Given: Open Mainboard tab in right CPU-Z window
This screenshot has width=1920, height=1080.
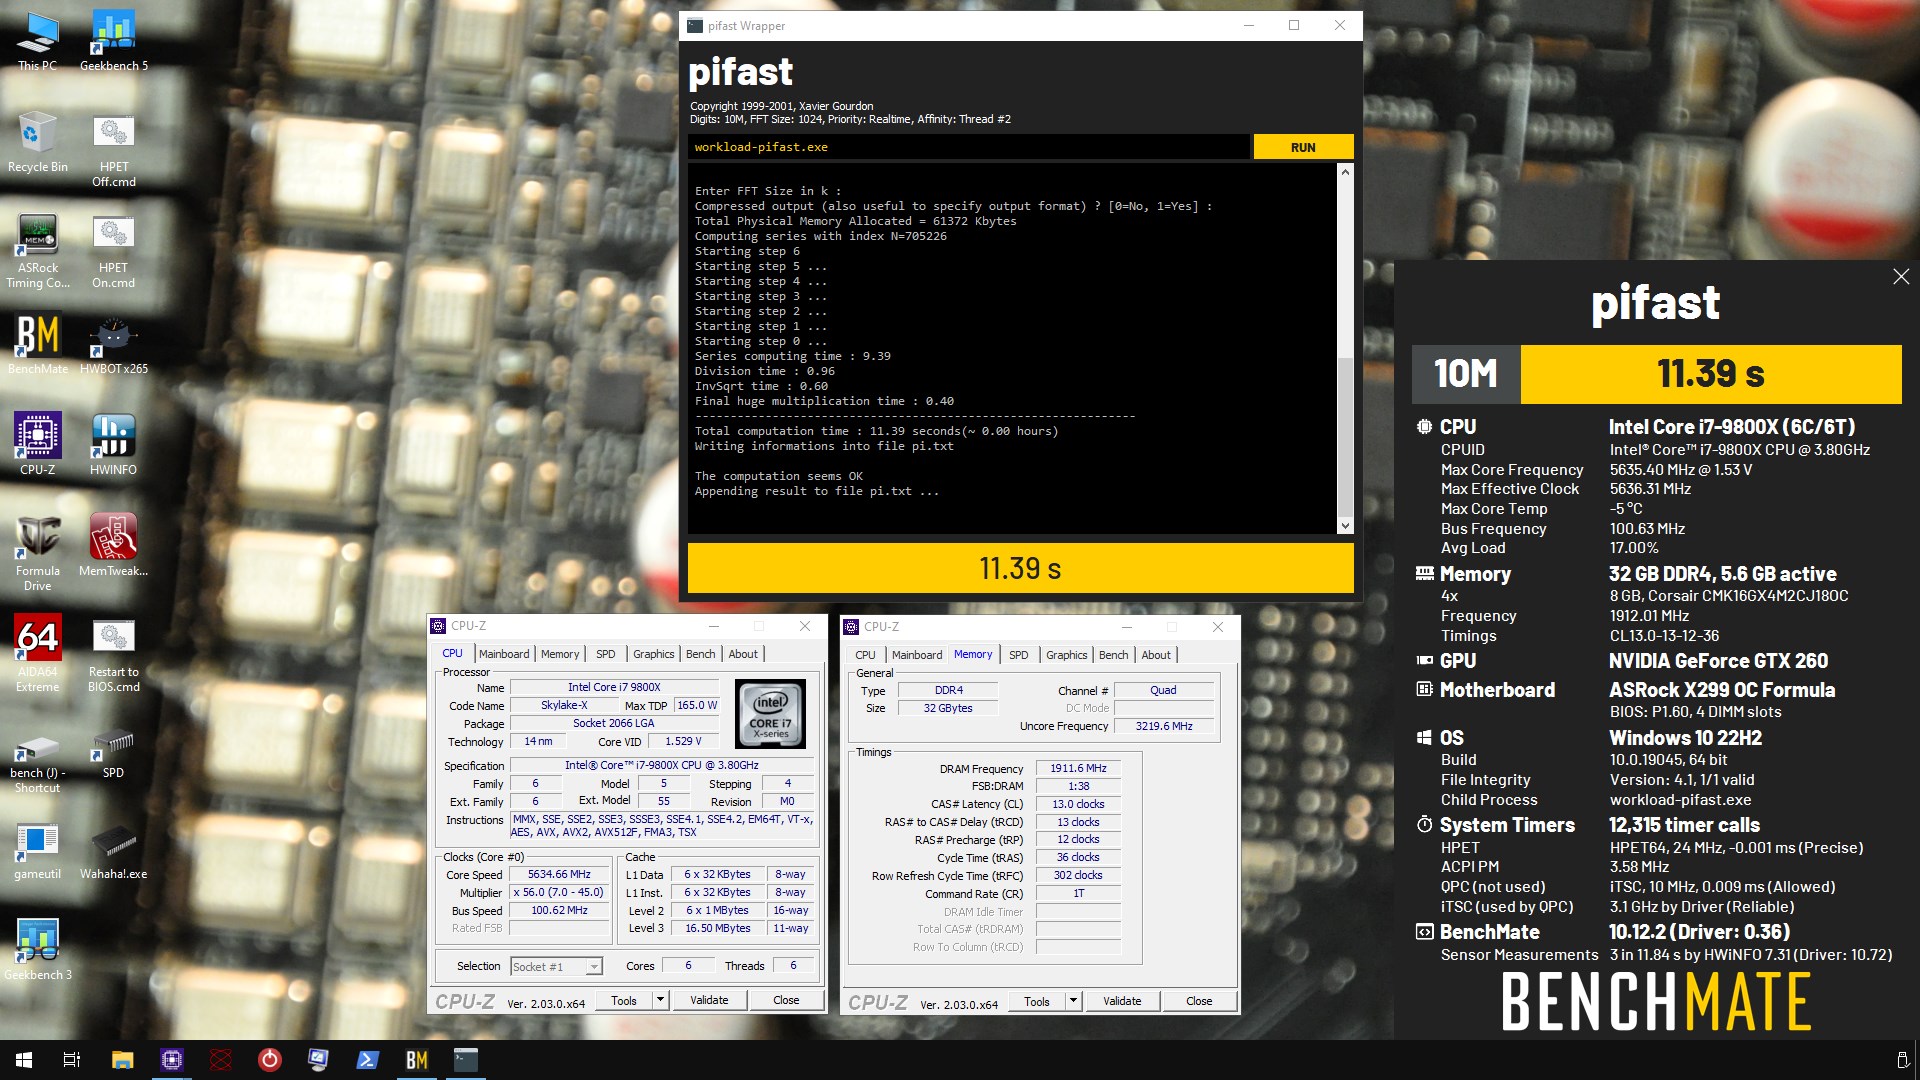Looking at the screenshot, I should pos(917,655).
